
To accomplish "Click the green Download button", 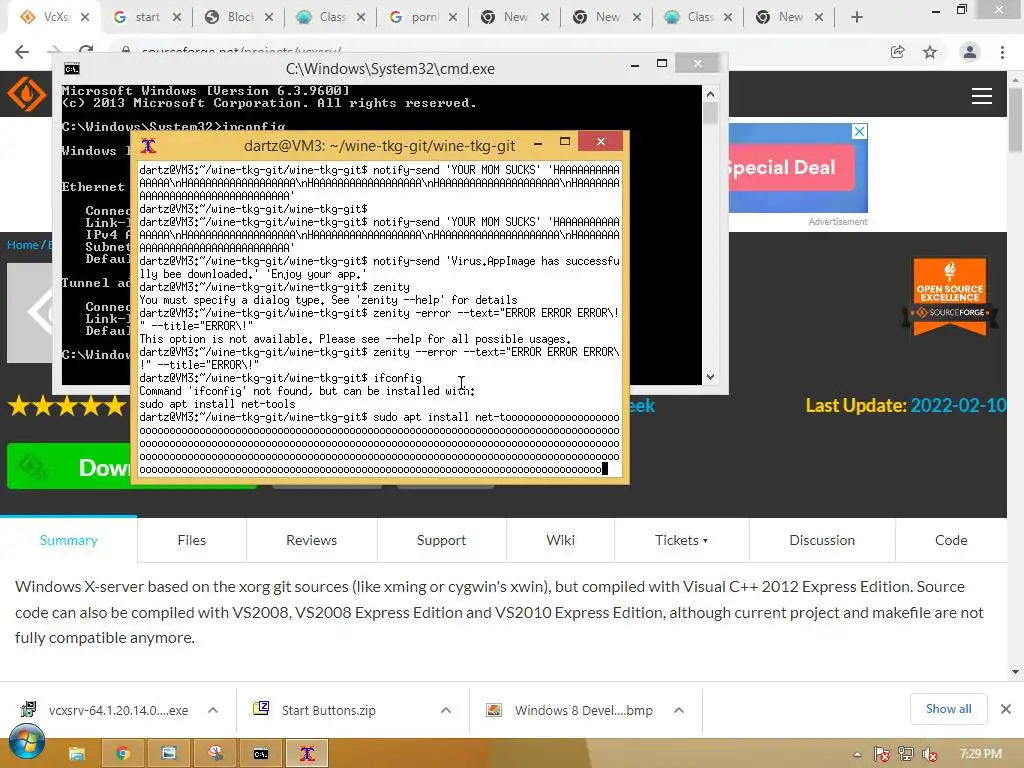I will 69,466.
